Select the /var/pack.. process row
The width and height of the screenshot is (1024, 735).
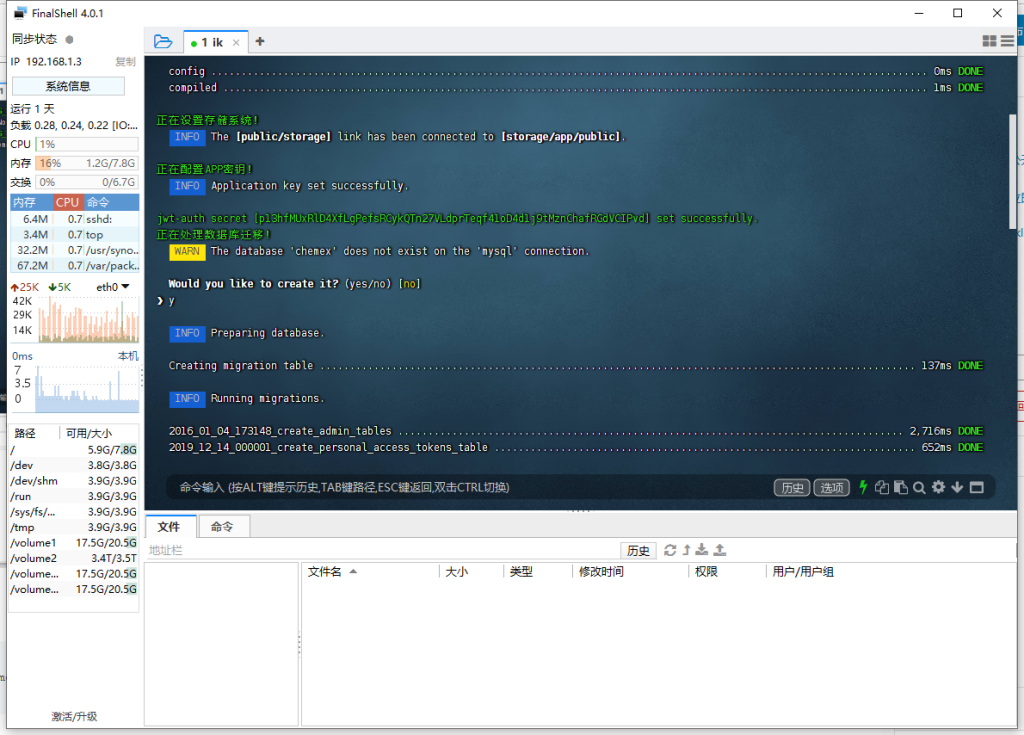(74, 266)
